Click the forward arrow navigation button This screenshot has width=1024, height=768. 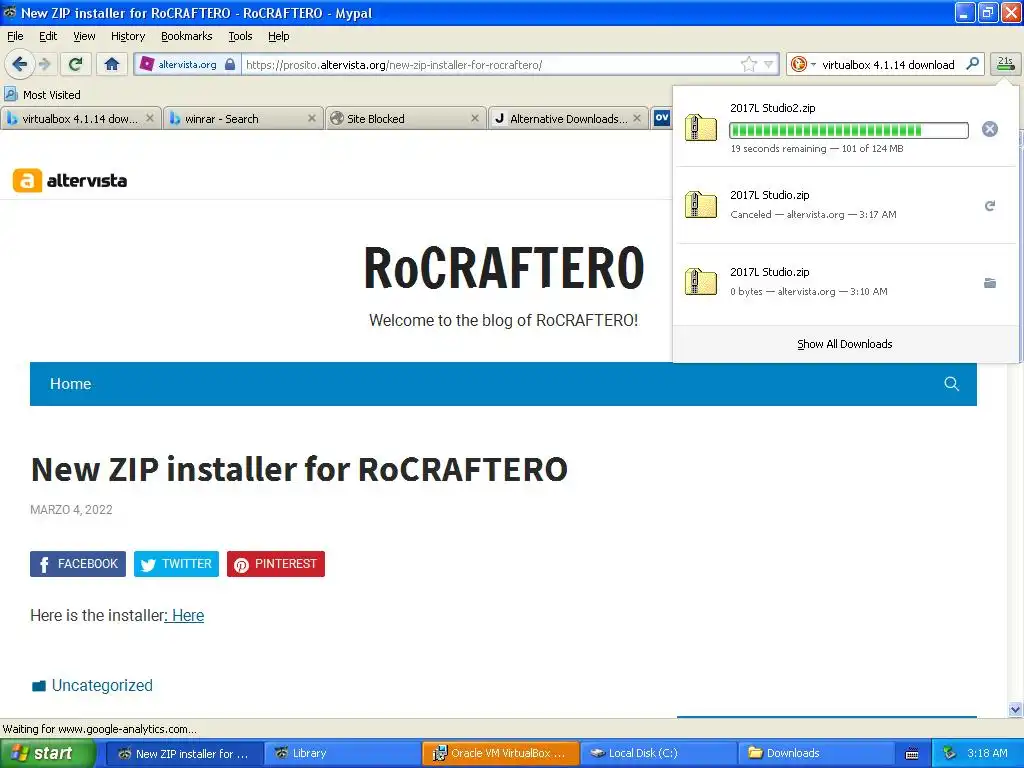point(45,64)
